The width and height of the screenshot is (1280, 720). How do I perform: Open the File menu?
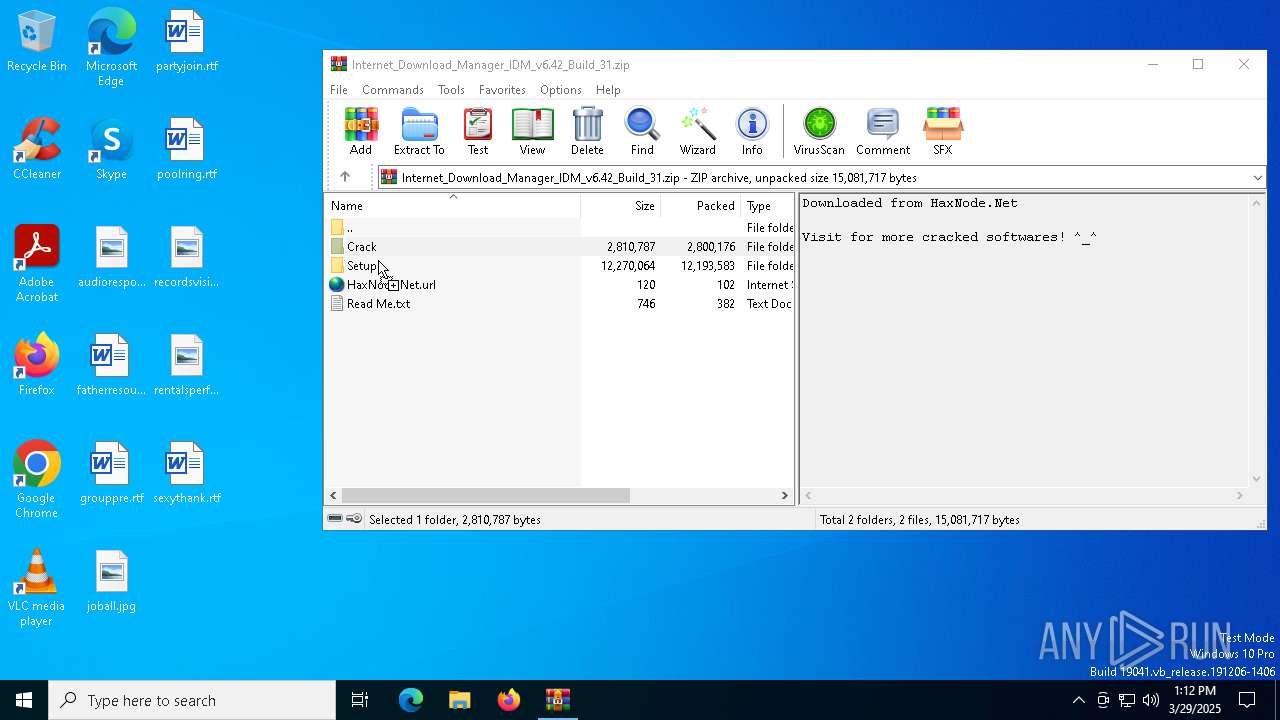[x=339, y=90]
